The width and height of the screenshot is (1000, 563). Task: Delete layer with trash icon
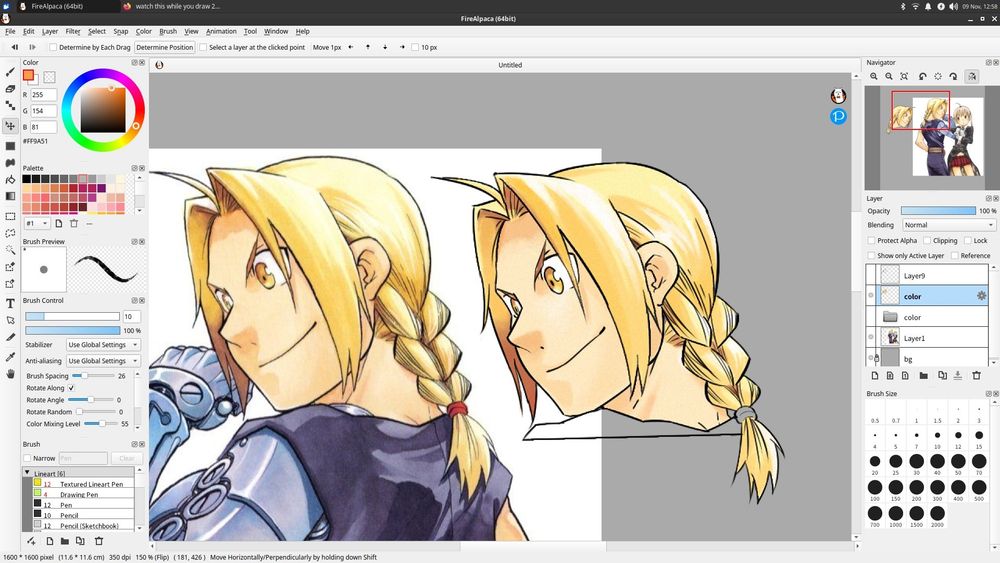[x=976, y=376]
